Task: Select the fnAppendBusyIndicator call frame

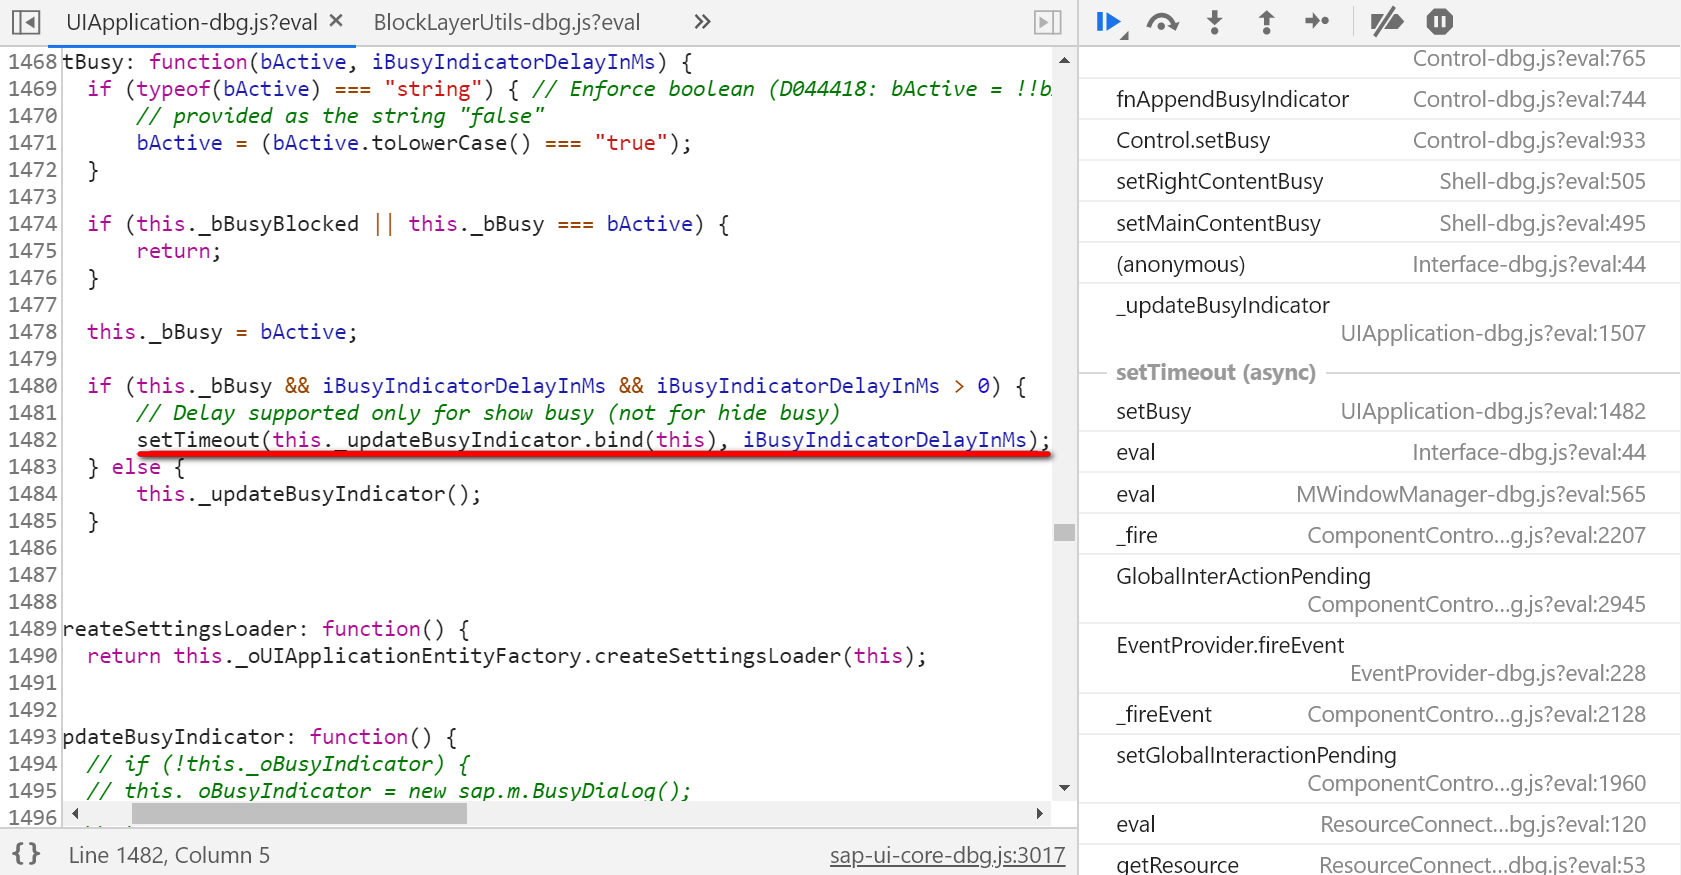Action: click(1380, 99)
